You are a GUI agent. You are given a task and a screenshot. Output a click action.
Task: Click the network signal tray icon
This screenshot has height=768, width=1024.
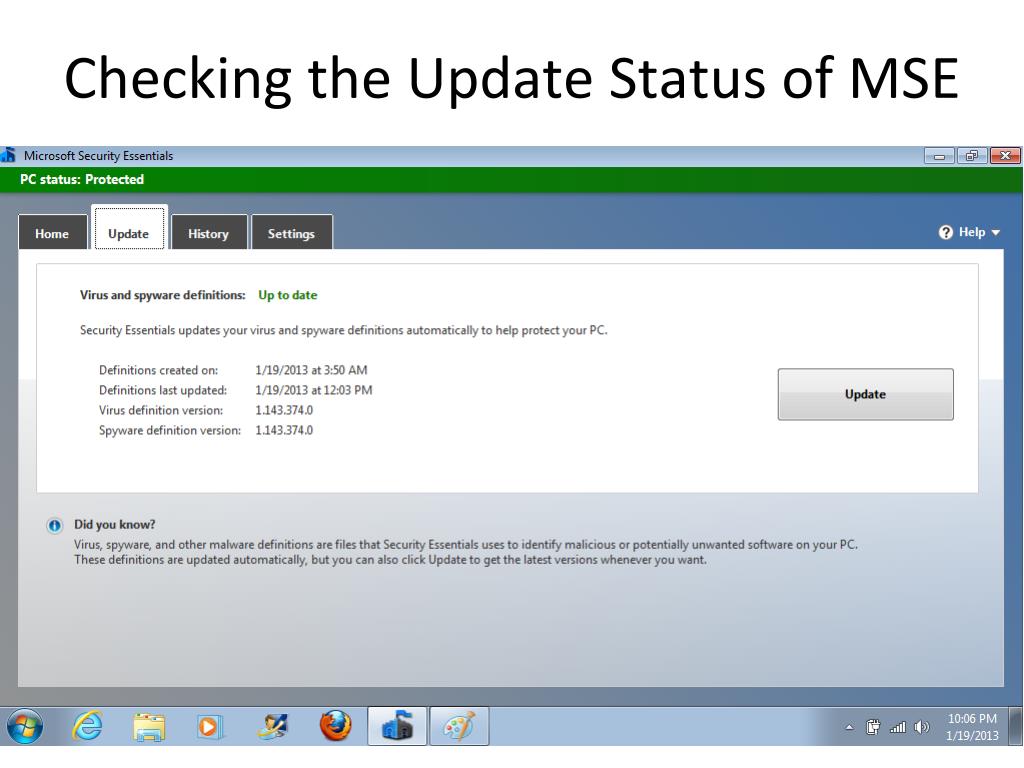(898, 727)
